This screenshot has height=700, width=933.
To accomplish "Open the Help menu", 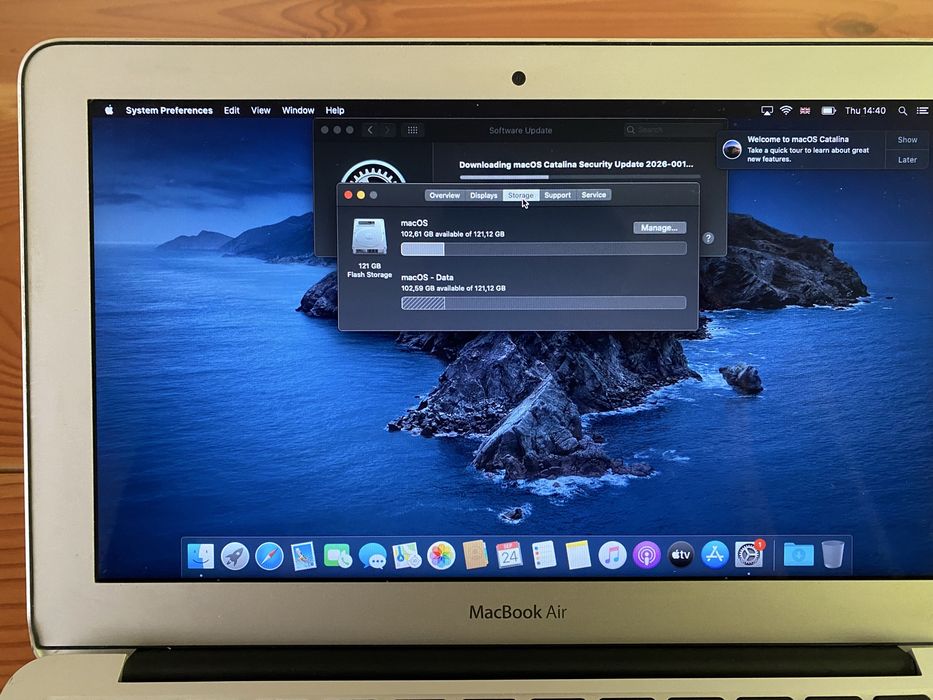I will [x=335, y=110].
